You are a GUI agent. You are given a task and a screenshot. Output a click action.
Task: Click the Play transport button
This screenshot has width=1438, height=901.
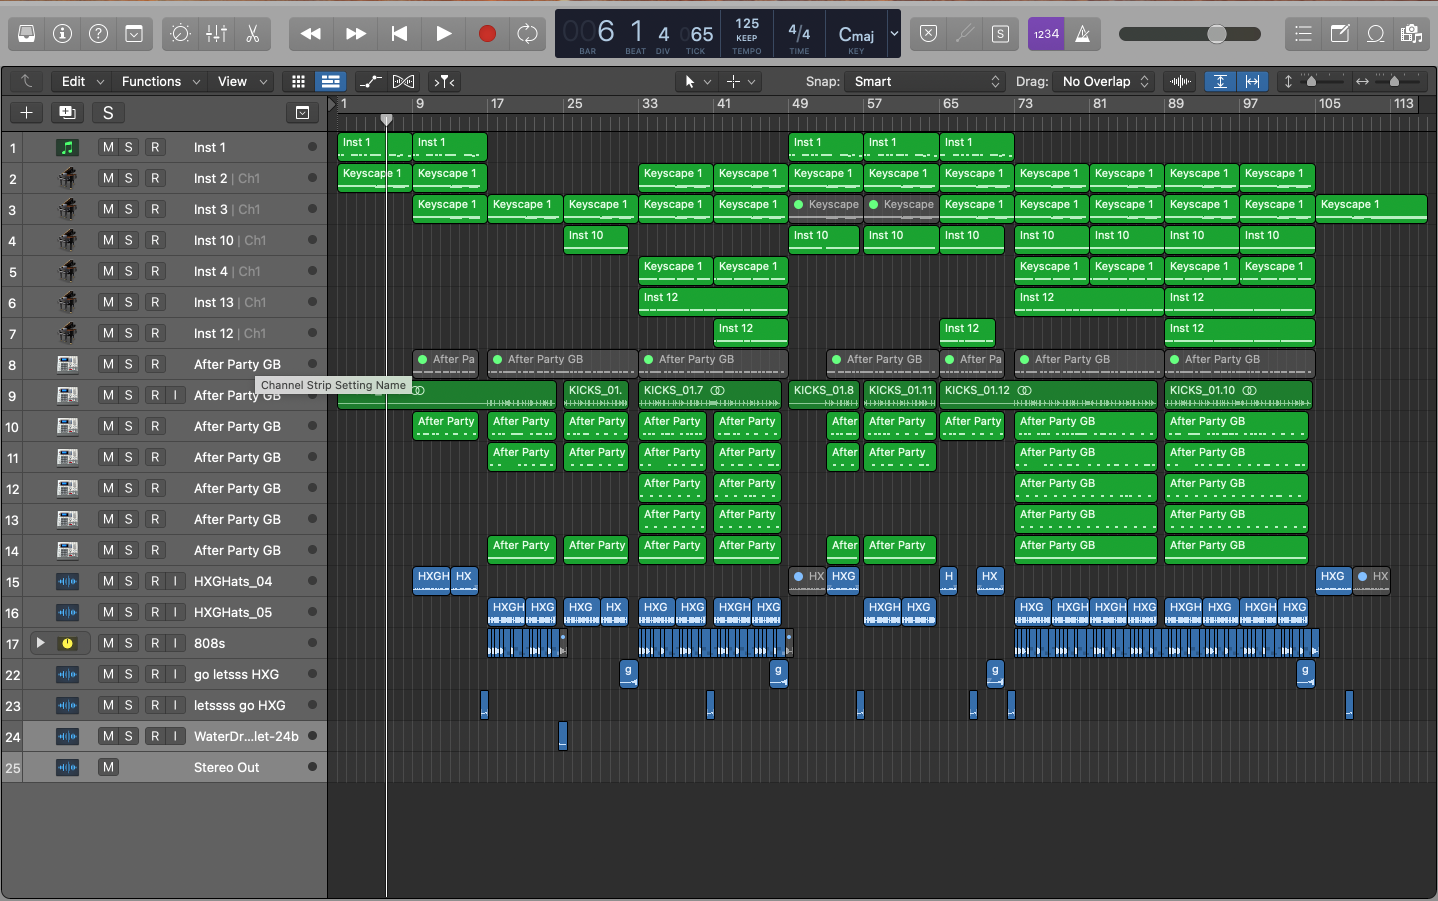point(443,33)
